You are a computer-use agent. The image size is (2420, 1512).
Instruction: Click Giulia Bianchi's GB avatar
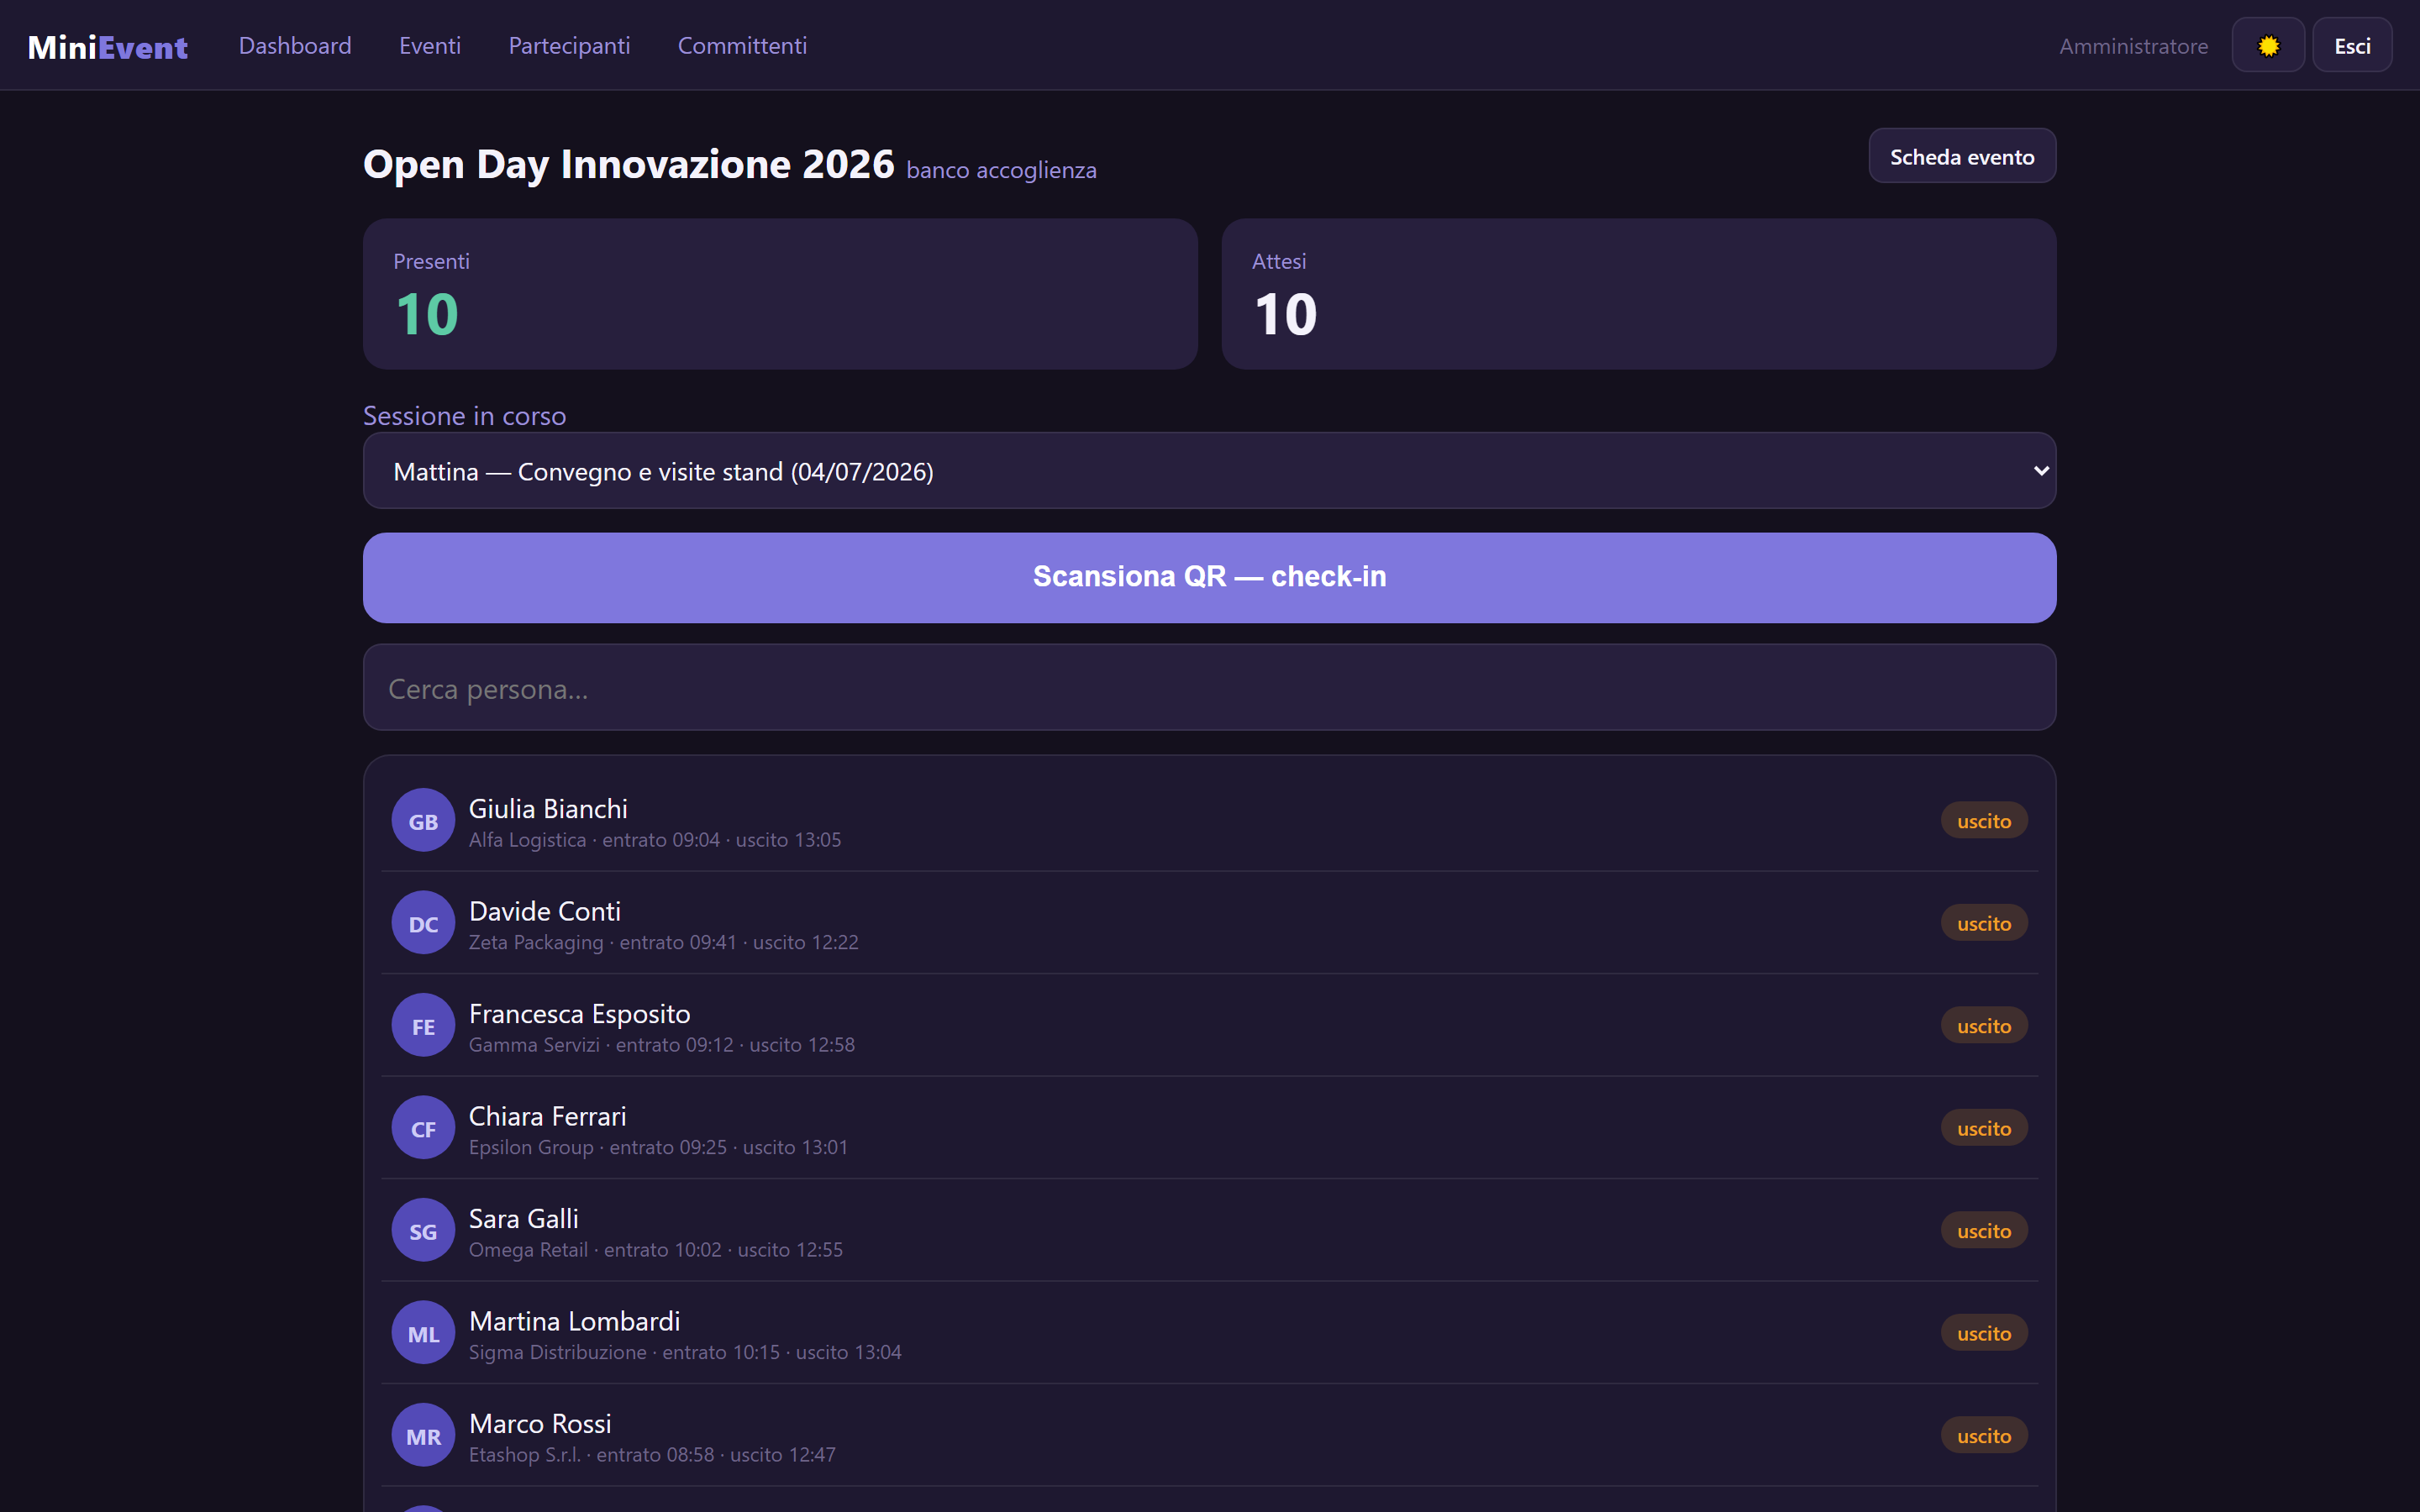[423, 821]
